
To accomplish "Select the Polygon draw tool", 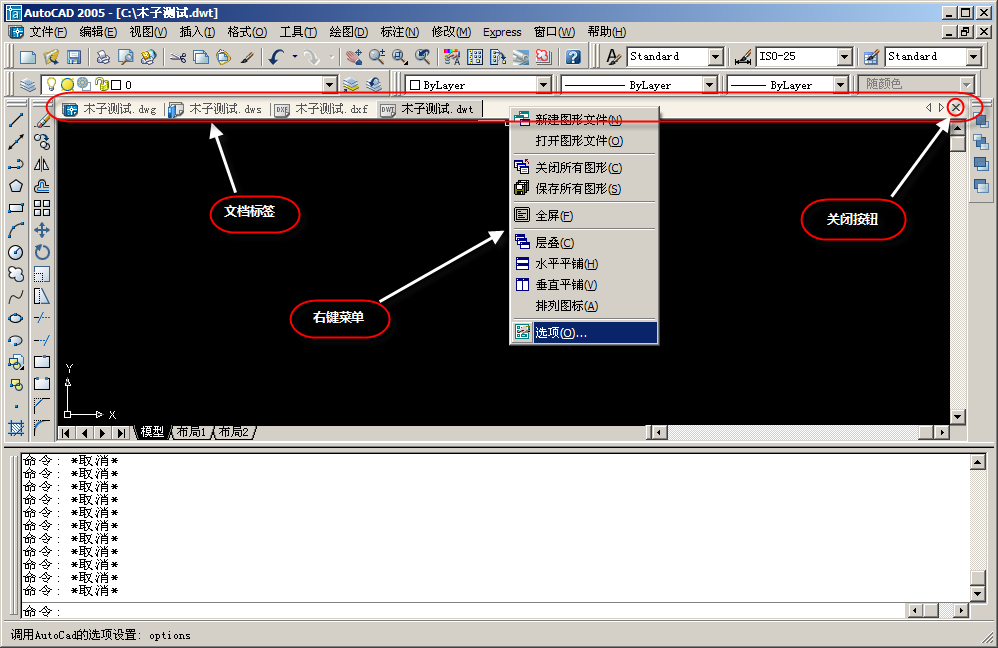I will [16, 186].
